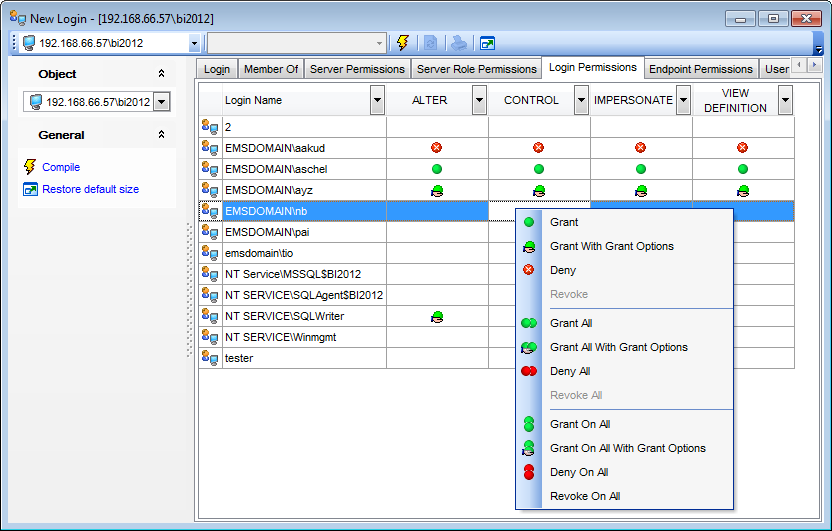Screen dimensions: 832x531
Task: Choose Grant On All menu item
Action: coord(625,424)
